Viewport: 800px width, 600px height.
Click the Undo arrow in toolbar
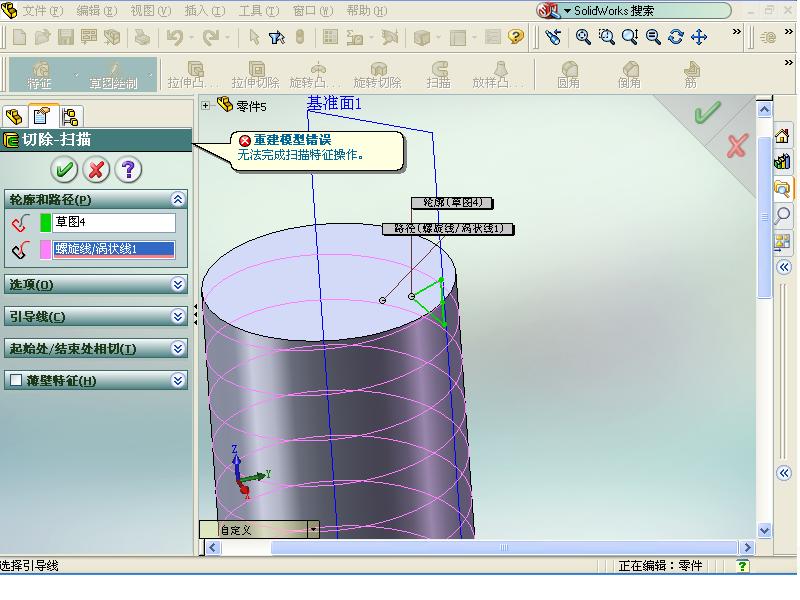(x=175, y=37)
